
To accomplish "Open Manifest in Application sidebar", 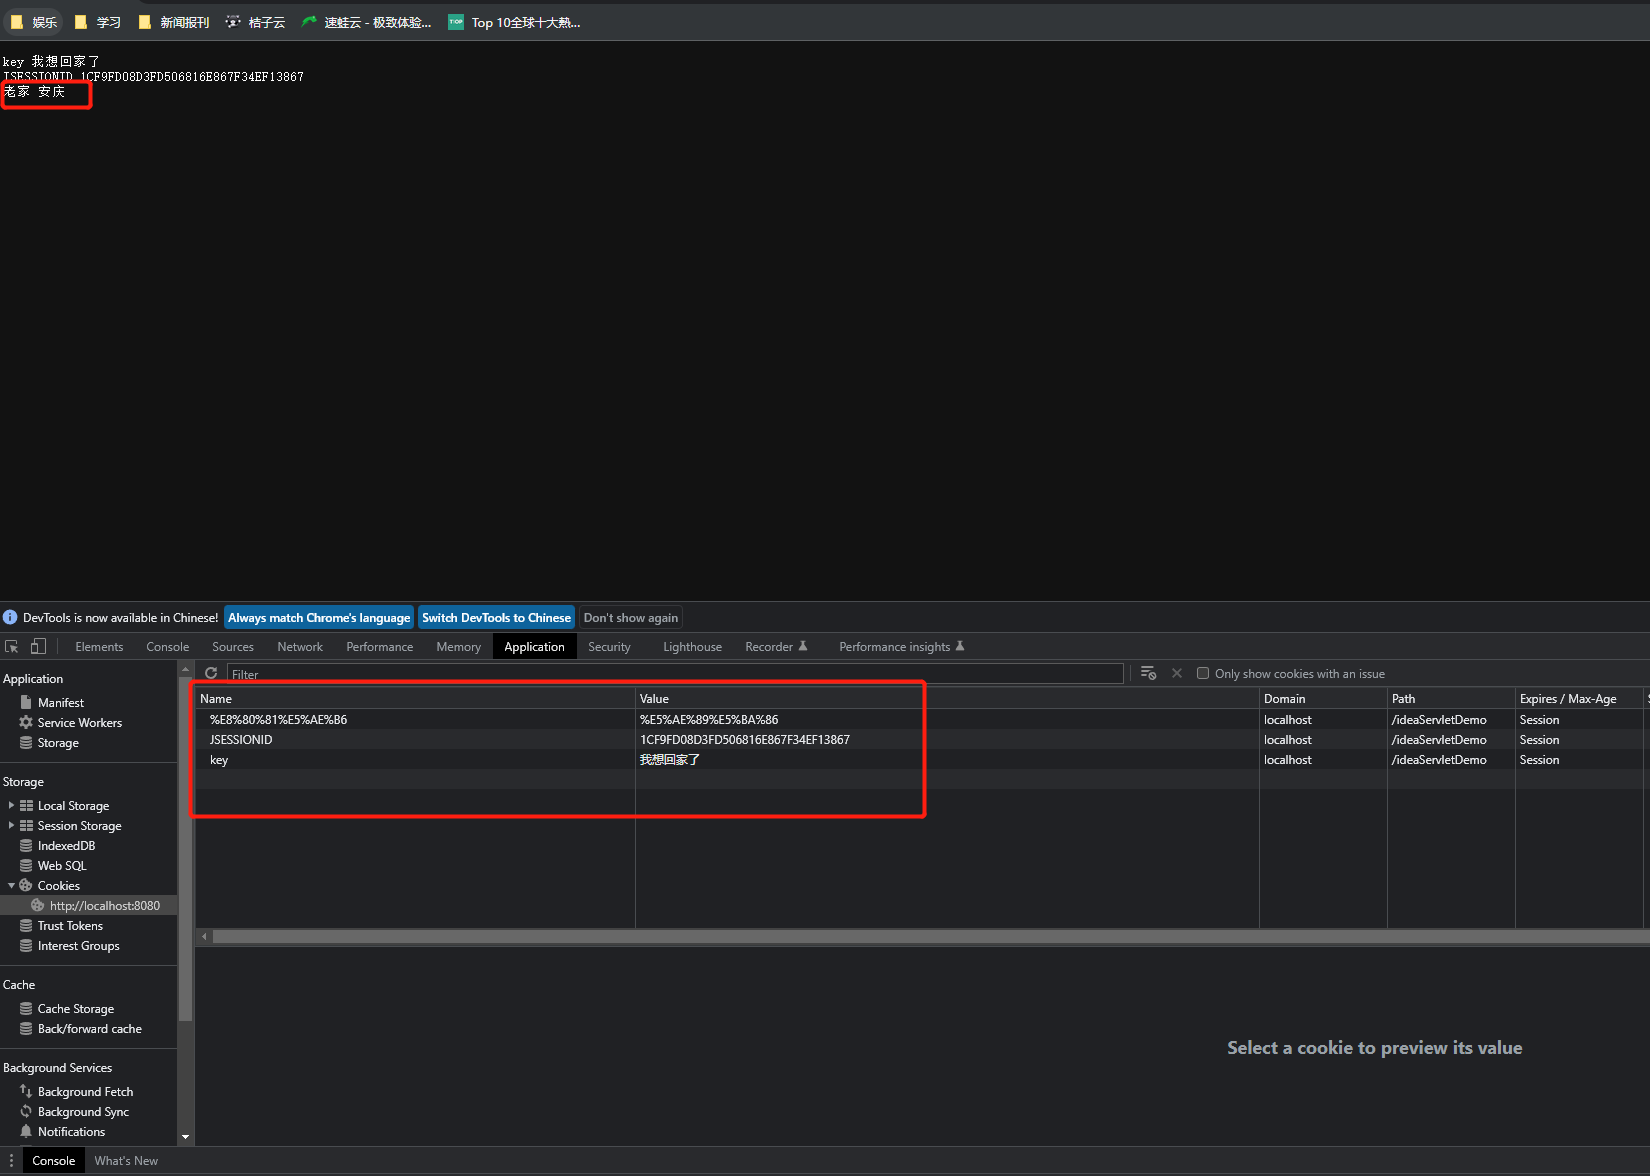I will 61,703.
